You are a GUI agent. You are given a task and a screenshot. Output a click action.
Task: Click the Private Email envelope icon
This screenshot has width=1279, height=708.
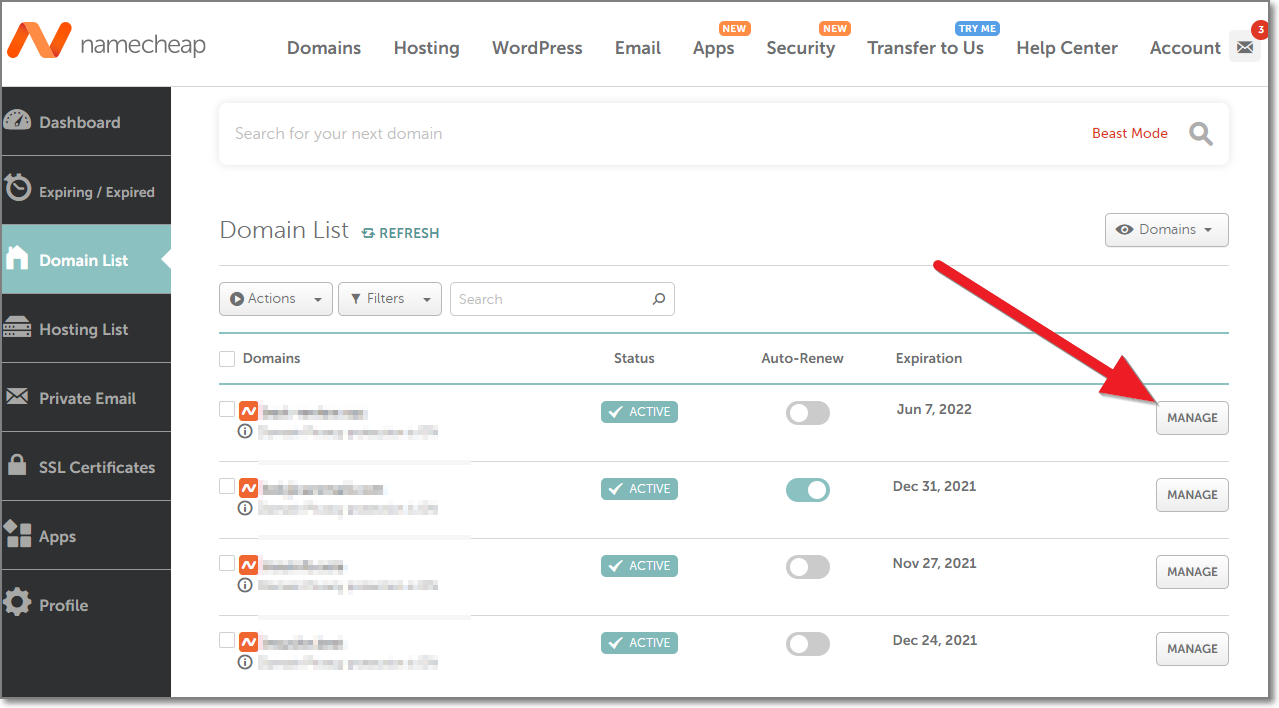pyautogui.click(x=18, y=397)
